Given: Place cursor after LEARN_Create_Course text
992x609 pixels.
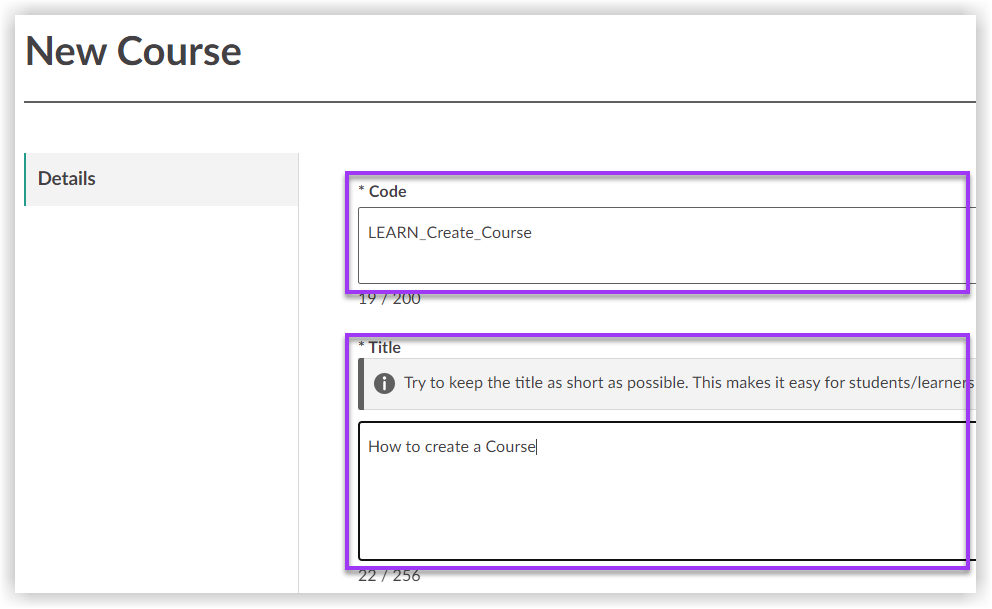Looking at the screenshot, I should pyautogui.click(x=532, y=231).
